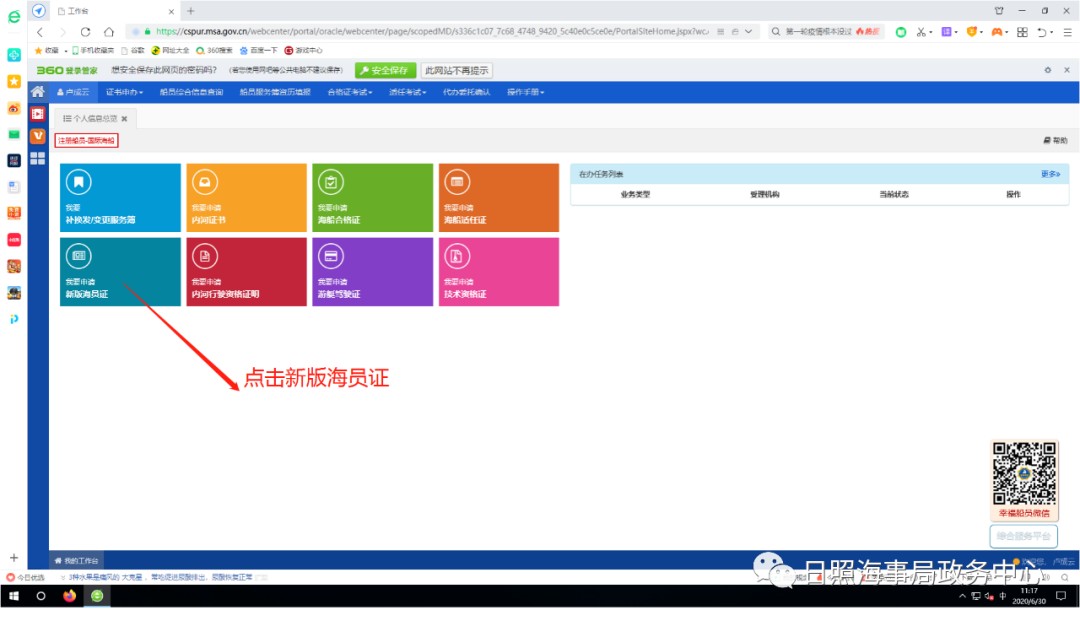The height and width of the screenshot is (621, 1080).
Task: Click the plus icon at sidebar bottom
Action: tap(14, 558)
